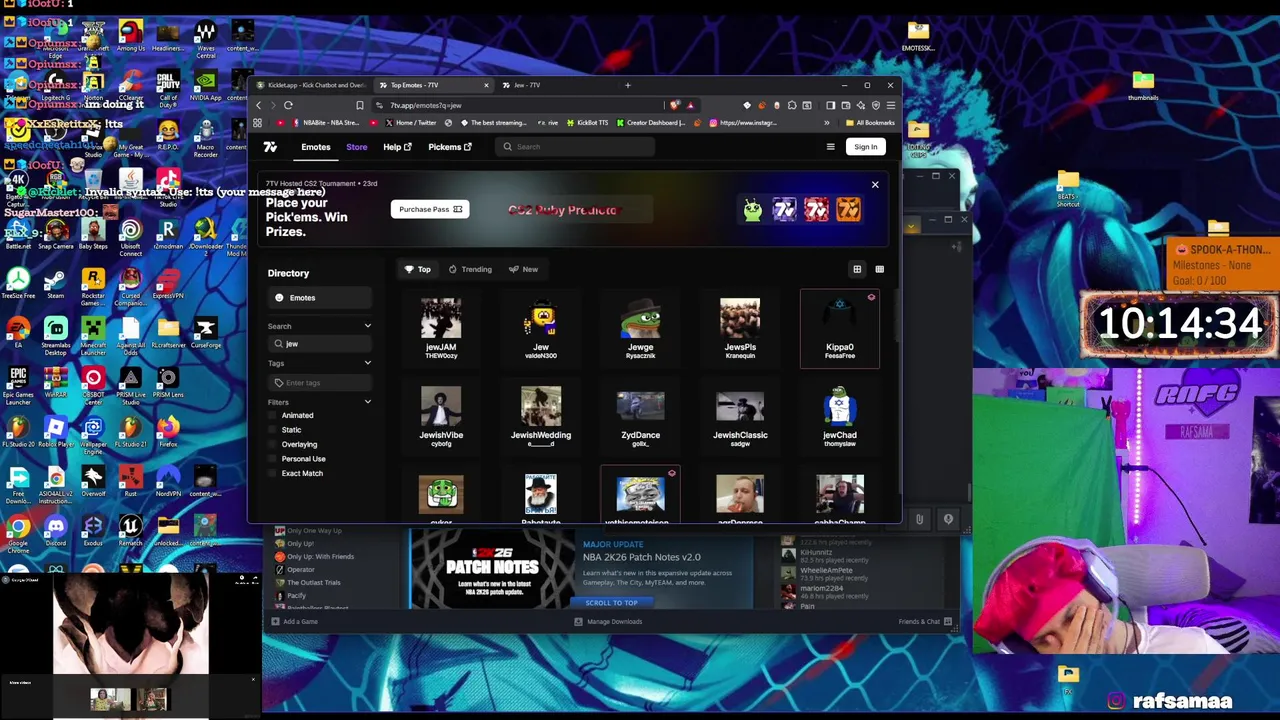Click the Purchase Pass button
The image size is (1280, 720).
pyautogui.click(x=430, y=209)
